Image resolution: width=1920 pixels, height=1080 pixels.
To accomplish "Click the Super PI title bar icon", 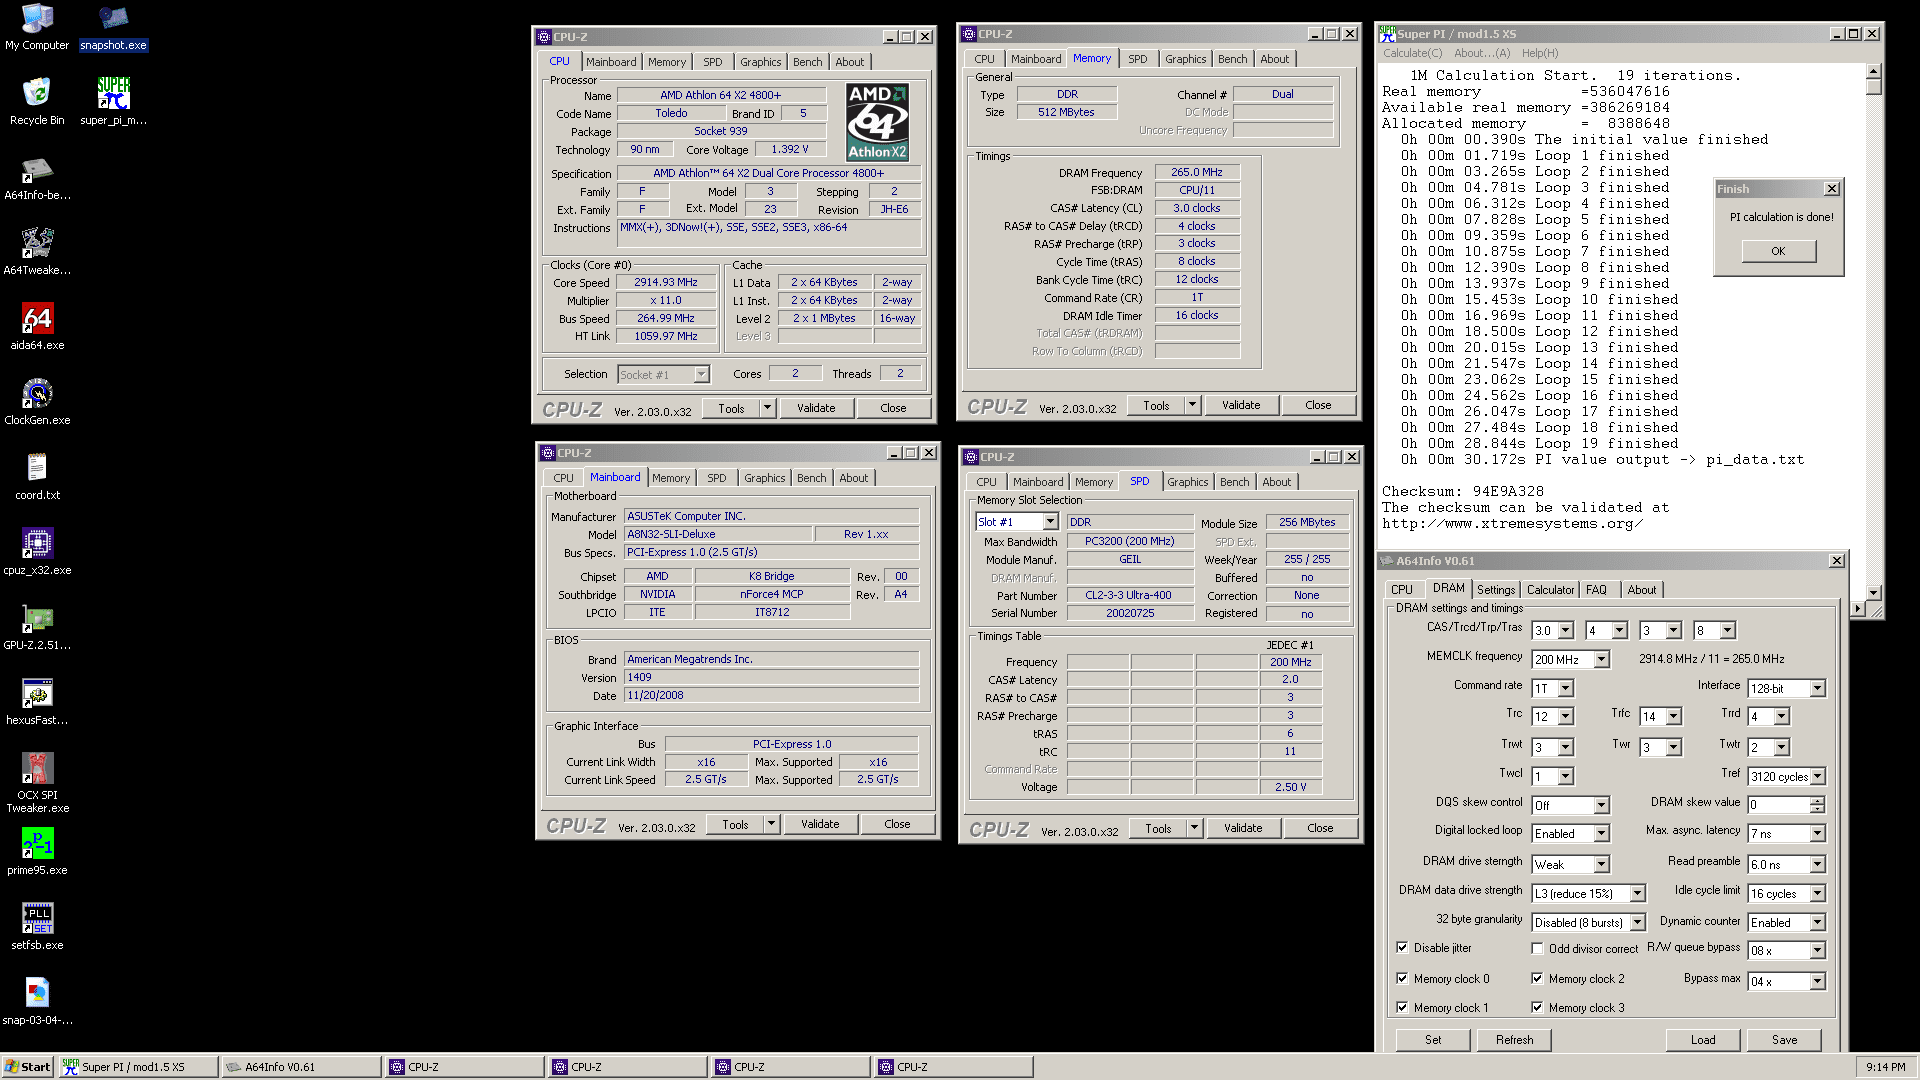I will coord(1387,34).
